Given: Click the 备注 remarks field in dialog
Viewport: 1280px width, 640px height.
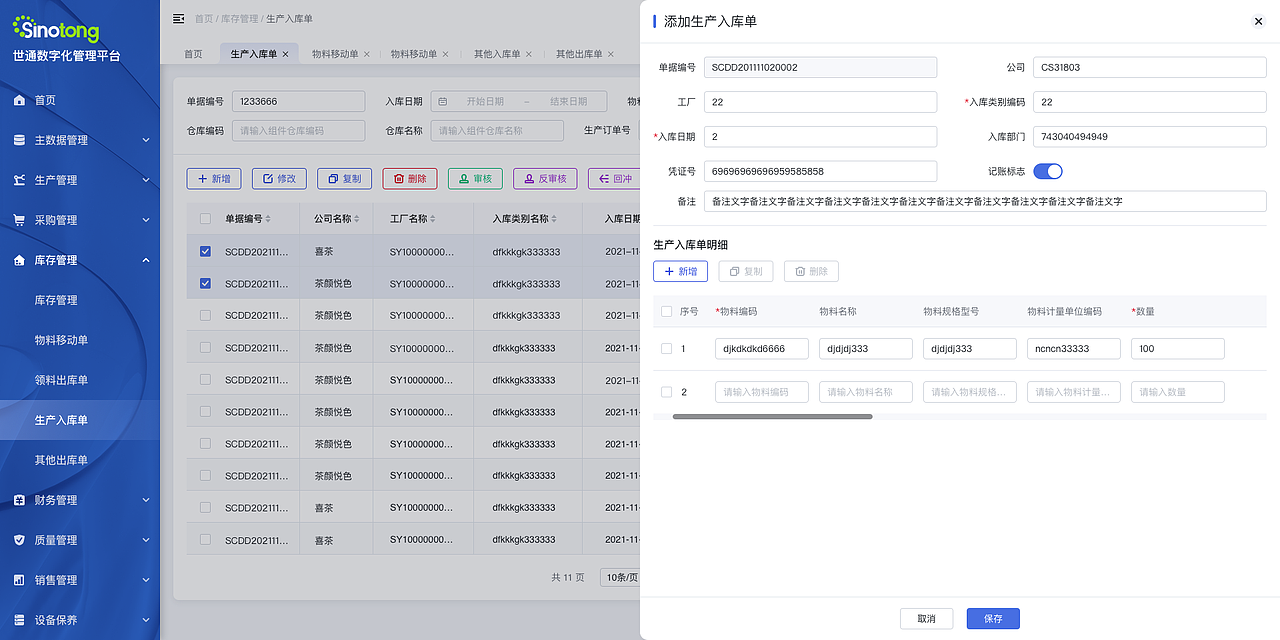Looking at the screenshot, I should (x=985, y=201).
